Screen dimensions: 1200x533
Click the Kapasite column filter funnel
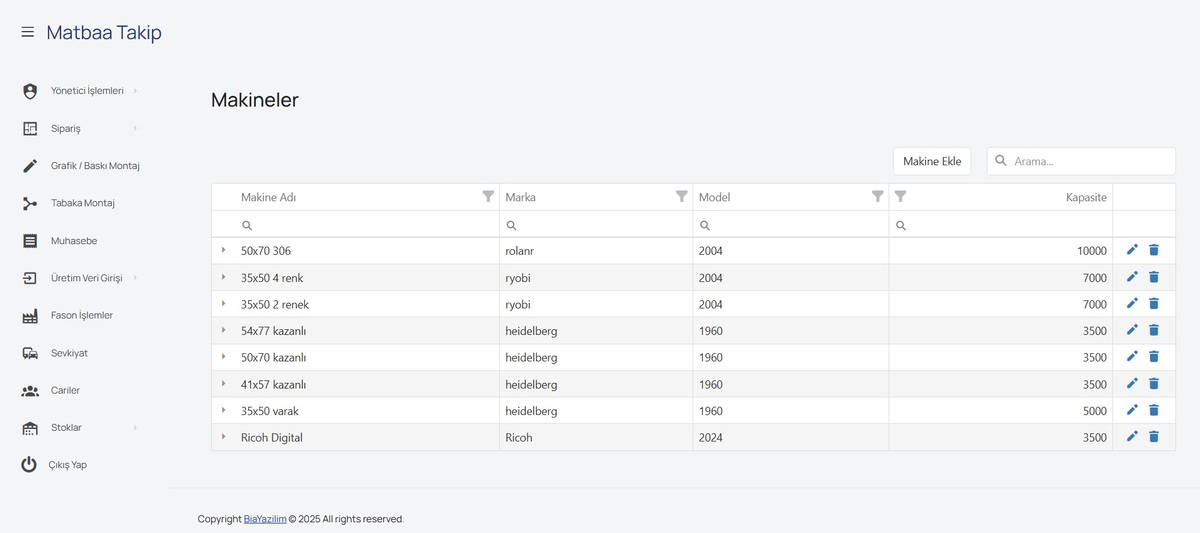(x=900, y=197)
